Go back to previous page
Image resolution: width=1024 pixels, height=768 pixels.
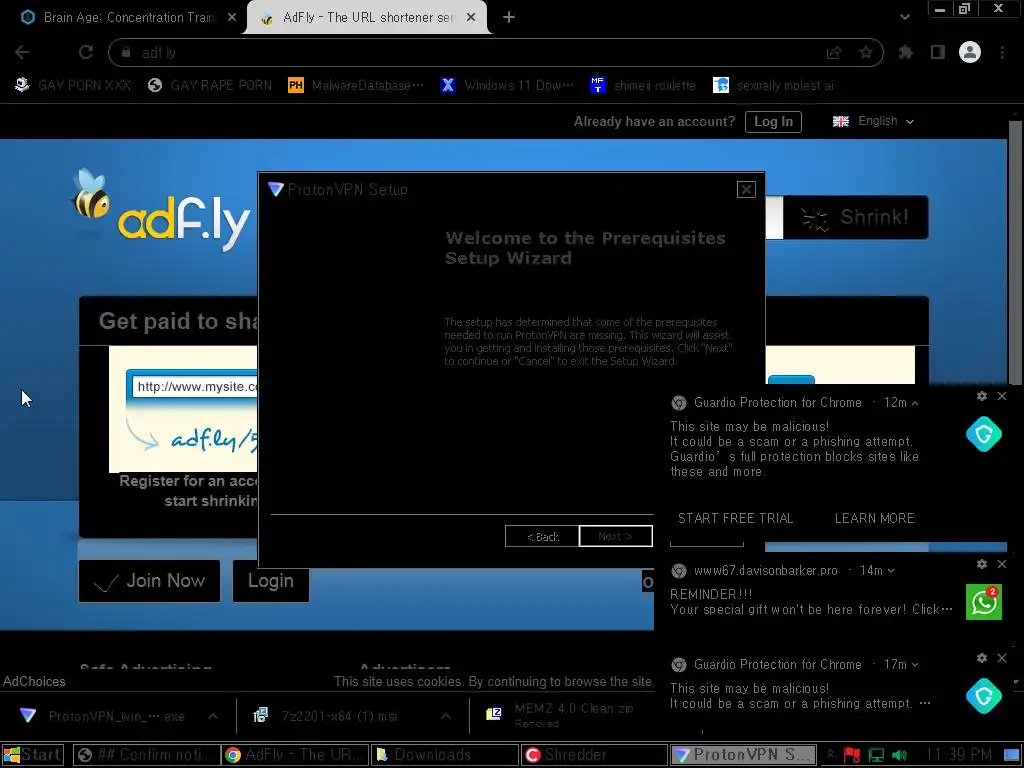tap(22, 52)
